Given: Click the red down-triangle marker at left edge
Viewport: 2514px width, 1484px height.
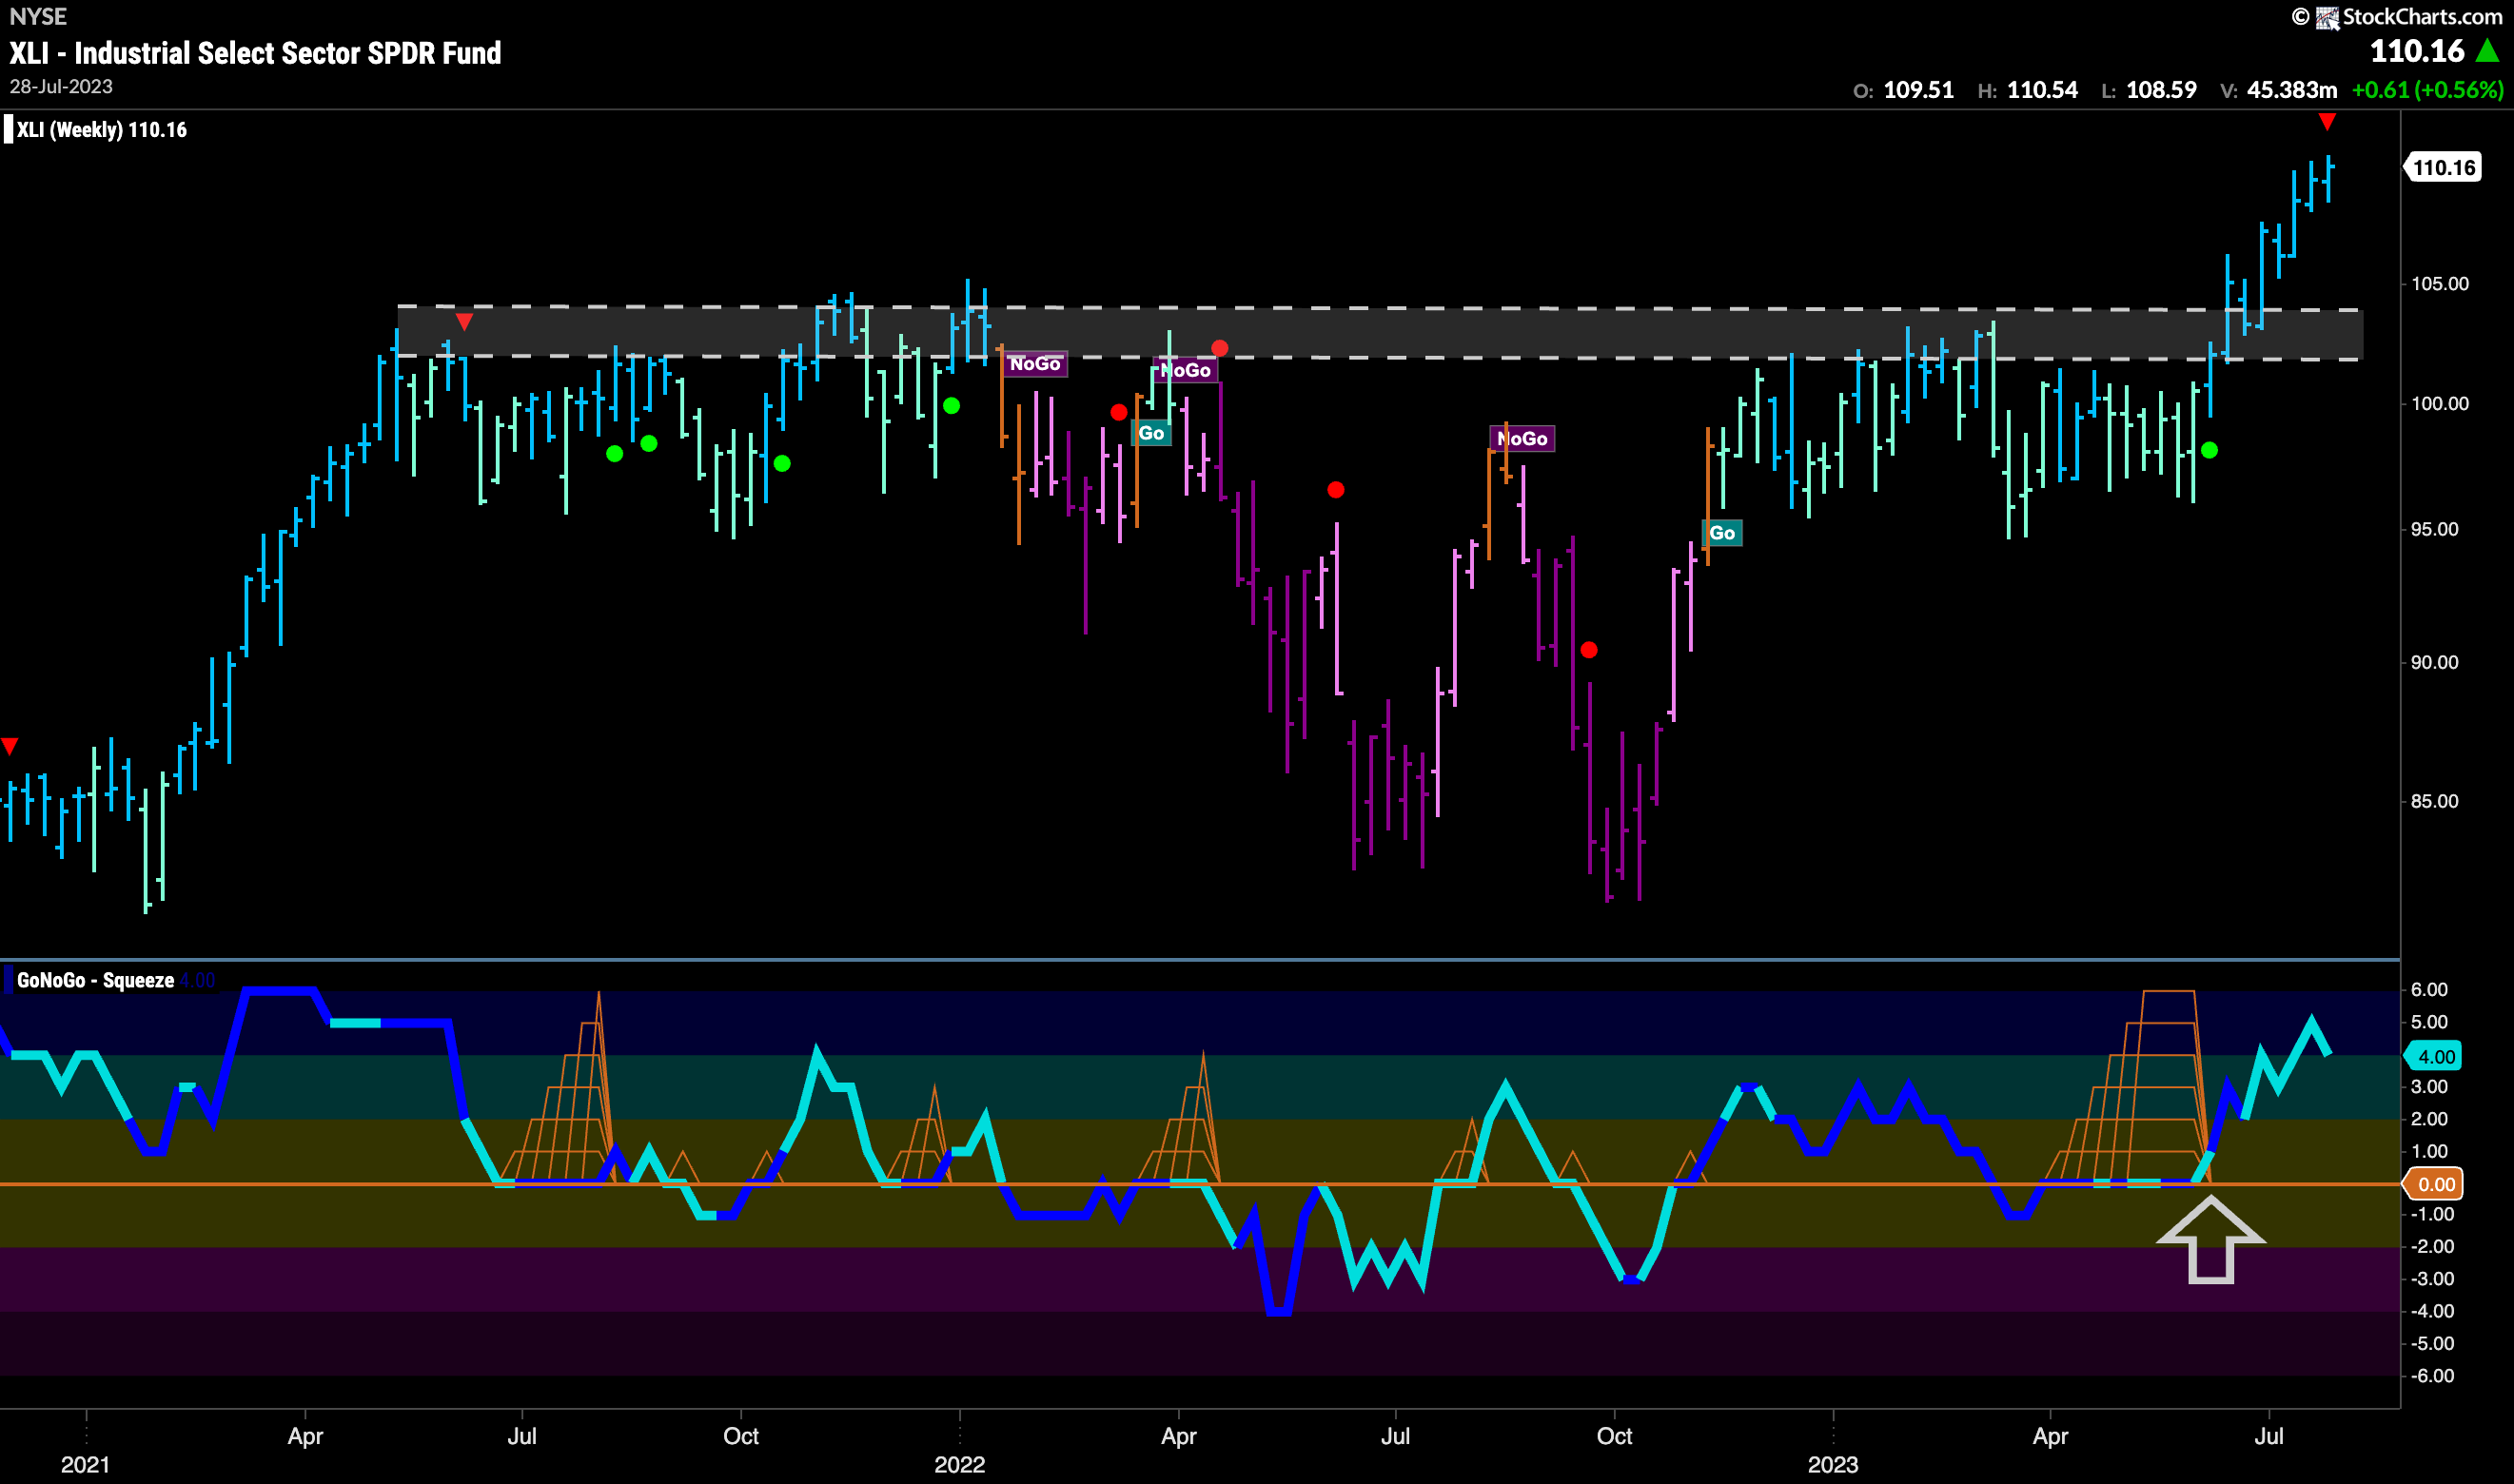Looking at the screenshot, I should pos(10,746).
